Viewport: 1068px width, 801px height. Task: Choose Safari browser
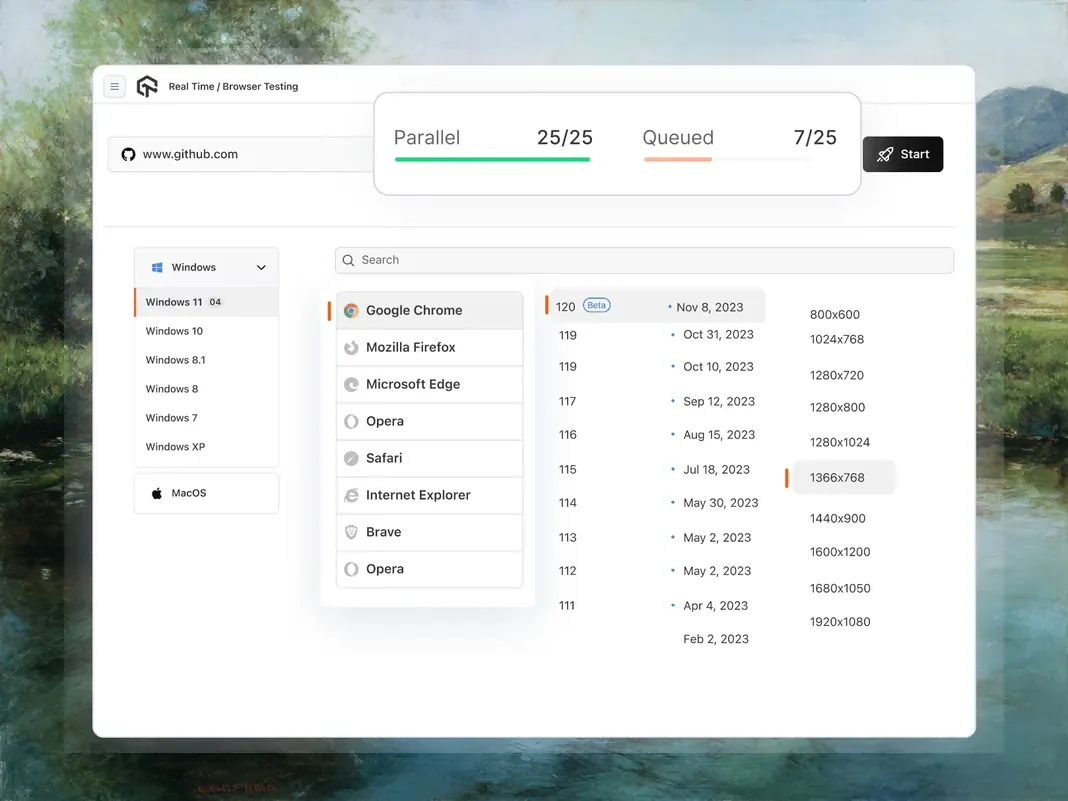tap(429, 458)
